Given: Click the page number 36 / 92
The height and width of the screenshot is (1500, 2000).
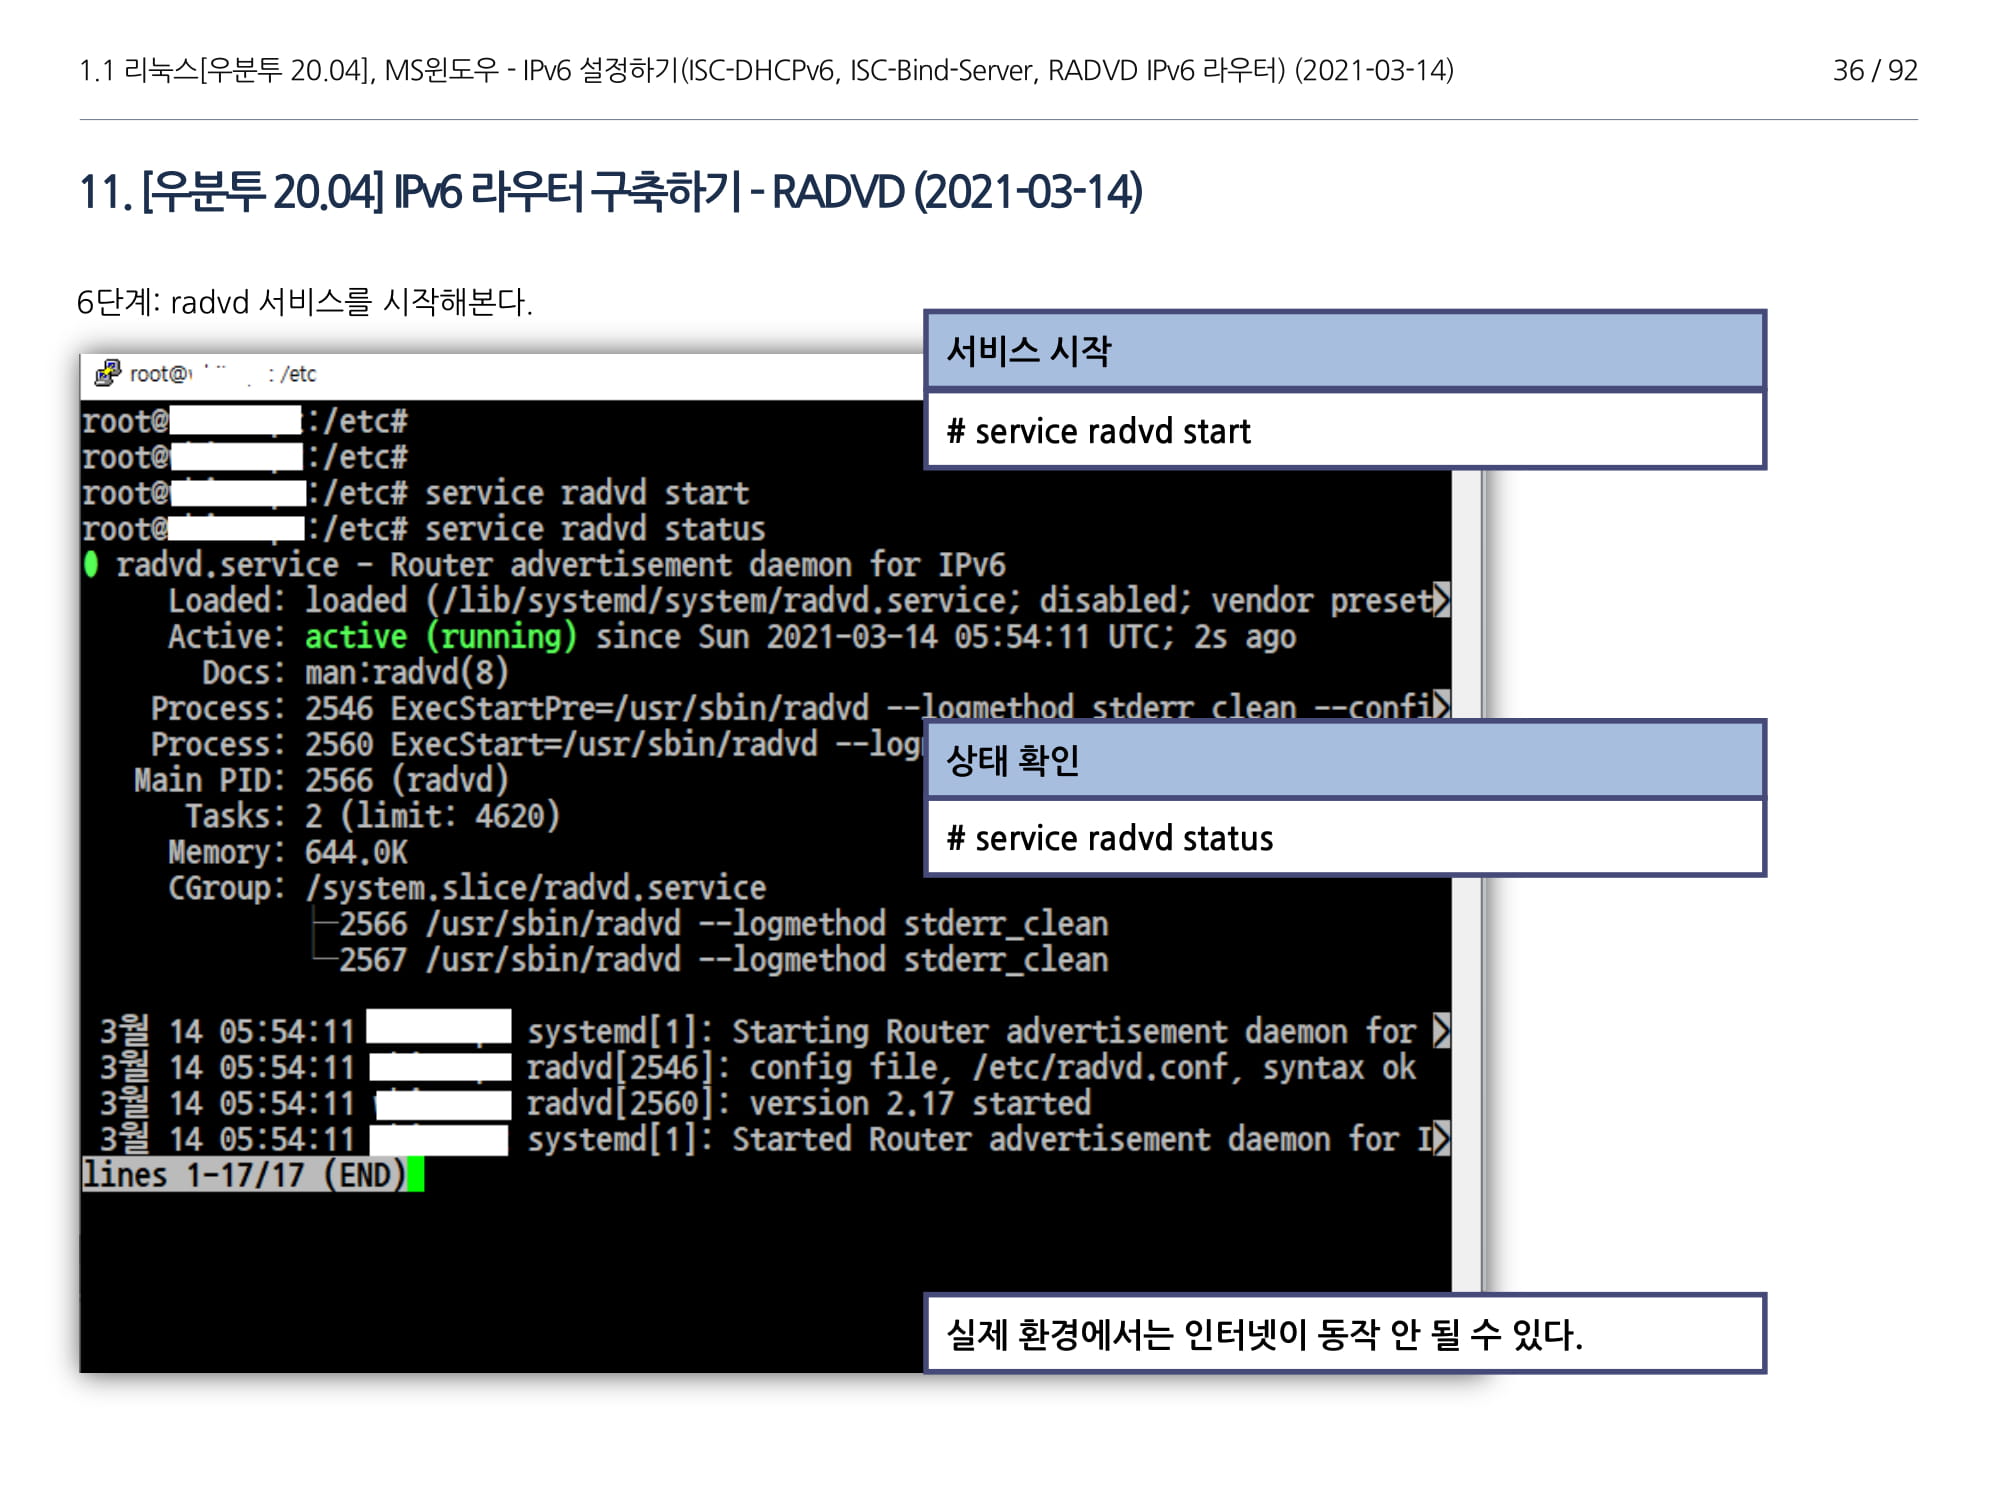Looking at the screenshot, I should (x=1874, y=70).
